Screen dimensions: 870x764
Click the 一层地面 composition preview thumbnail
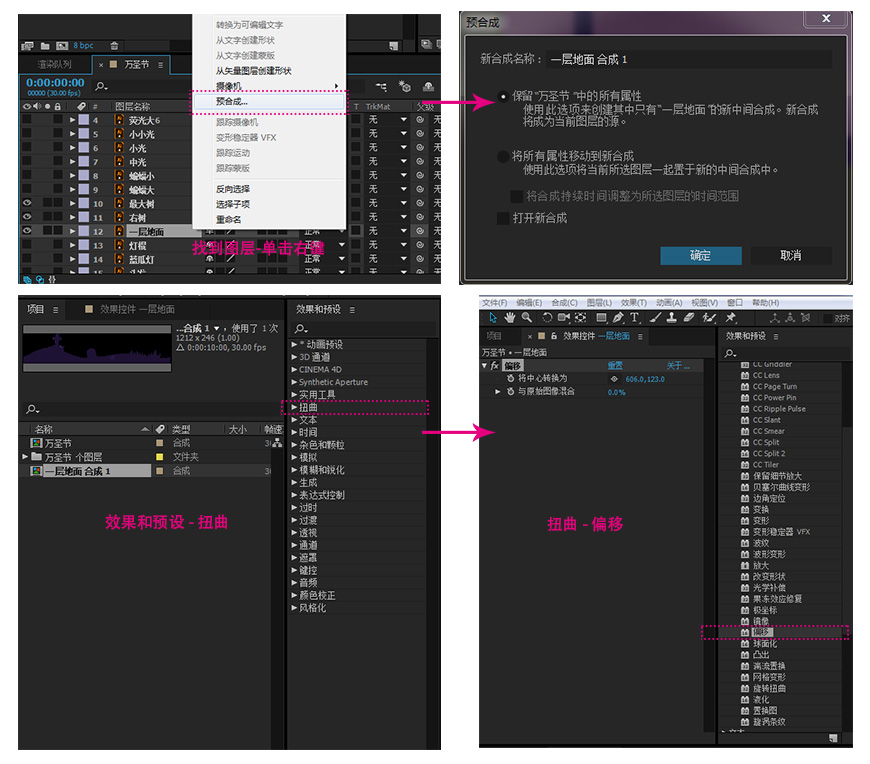point(97,348)
